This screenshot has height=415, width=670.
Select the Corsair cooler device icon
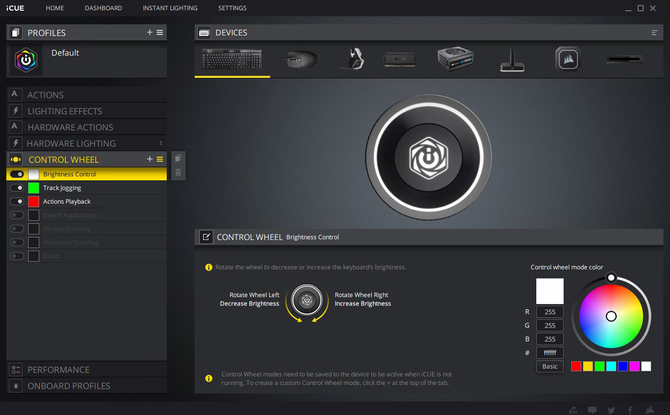[x=568, y=59]
